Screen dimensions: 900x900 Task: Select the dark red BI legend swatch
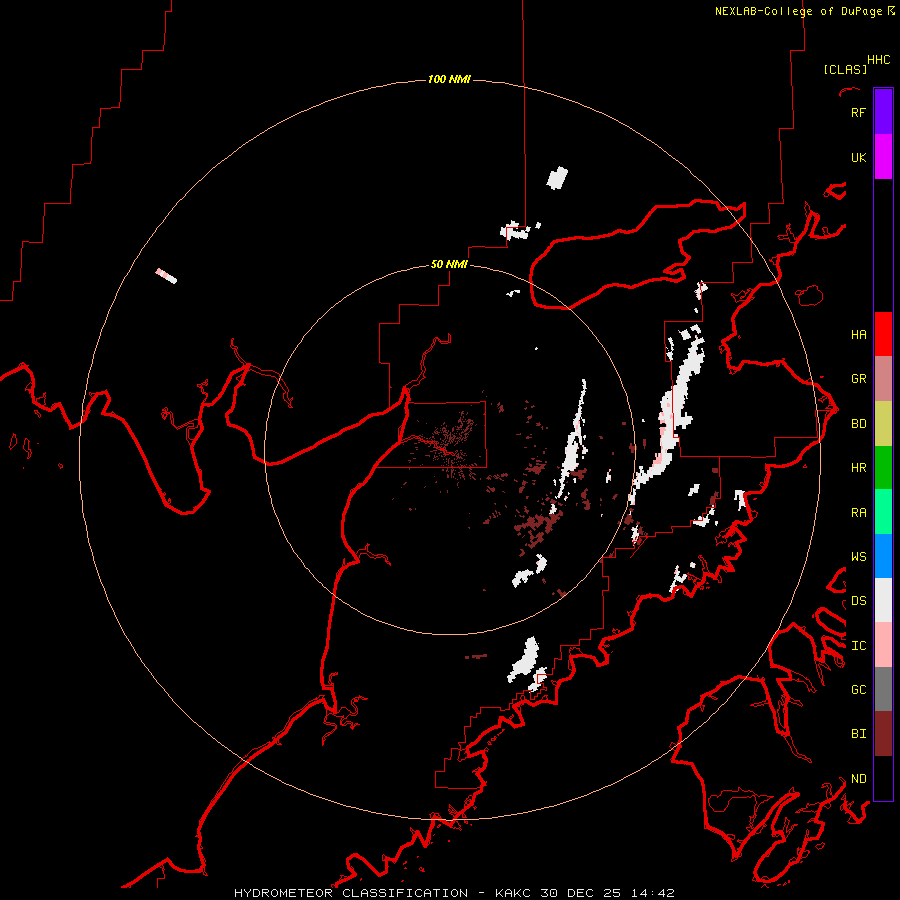tap(883, 734)
